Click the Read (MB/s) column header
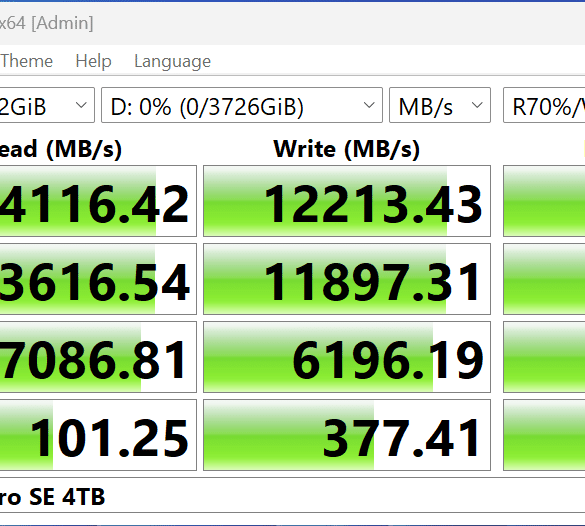 [61, 149]
